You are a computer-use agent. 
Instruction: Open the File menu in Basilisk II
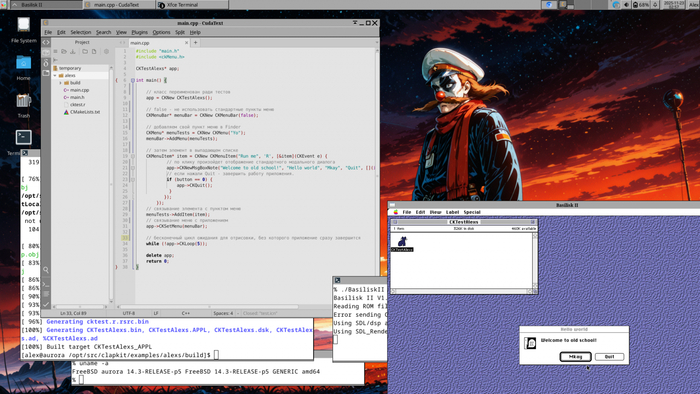click(407, 212)
